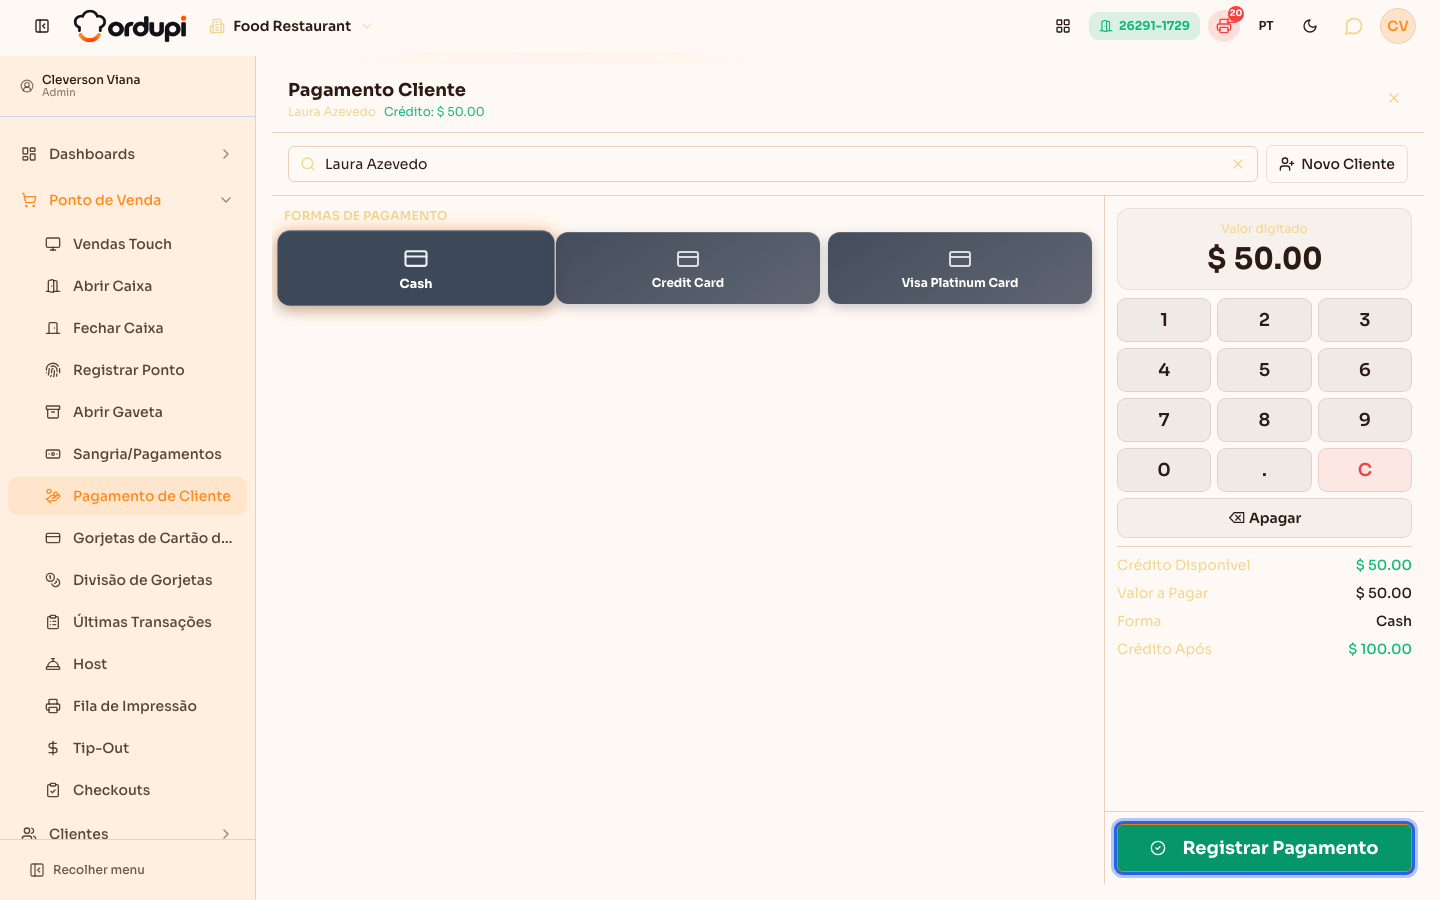The height and width of the screenshot is (900, 1440).
Task: Select Pagamento de Cliente menu item
Action: tap(127, 496)
